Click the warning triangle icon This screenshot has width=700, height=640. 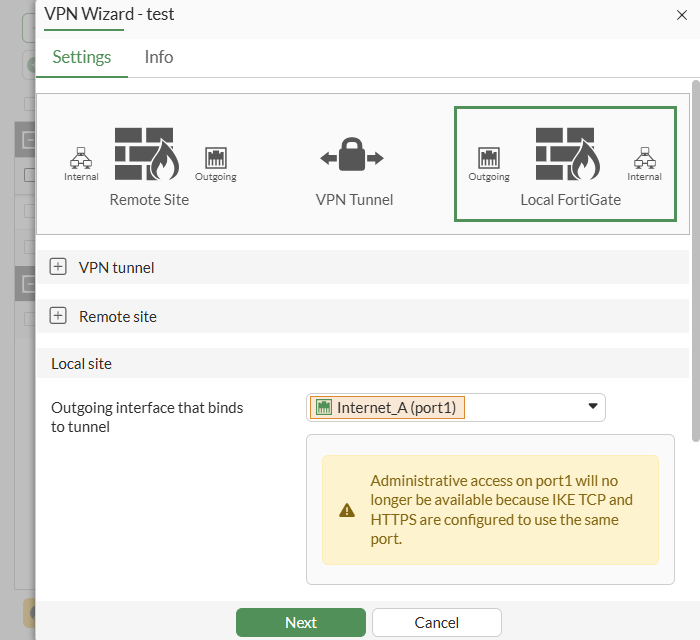(347, 510)
